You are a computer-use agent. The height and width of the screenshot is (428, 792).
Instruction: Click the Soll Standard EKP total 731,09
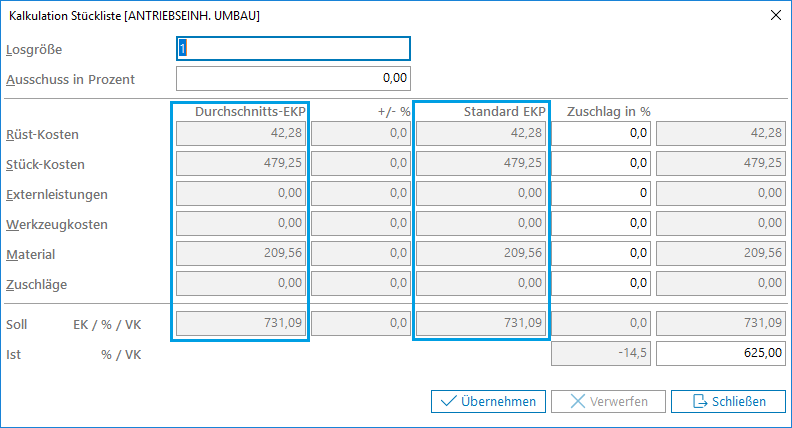pyautogui.click(x=481, y=324)
